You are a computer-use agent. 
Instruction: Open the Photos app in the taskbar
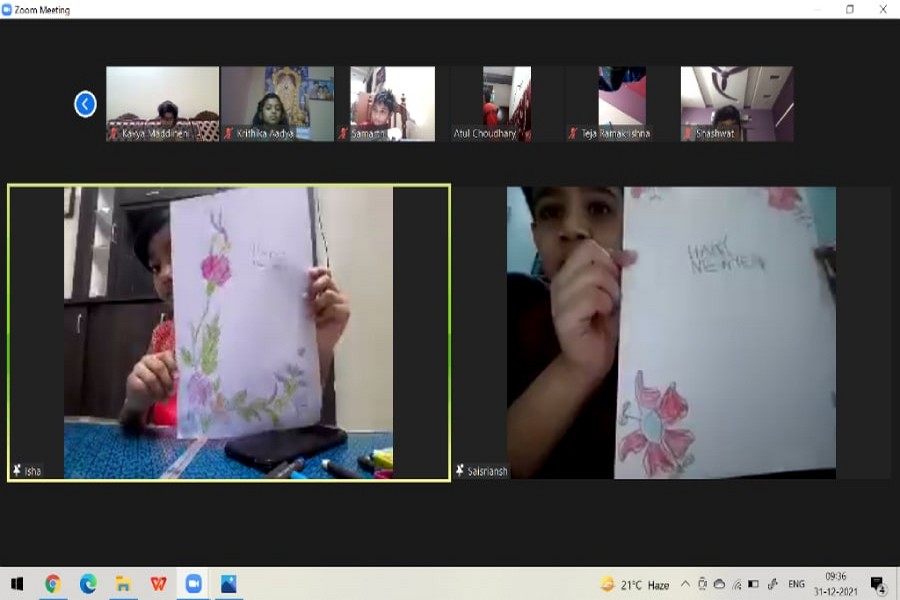pos(229,584)
